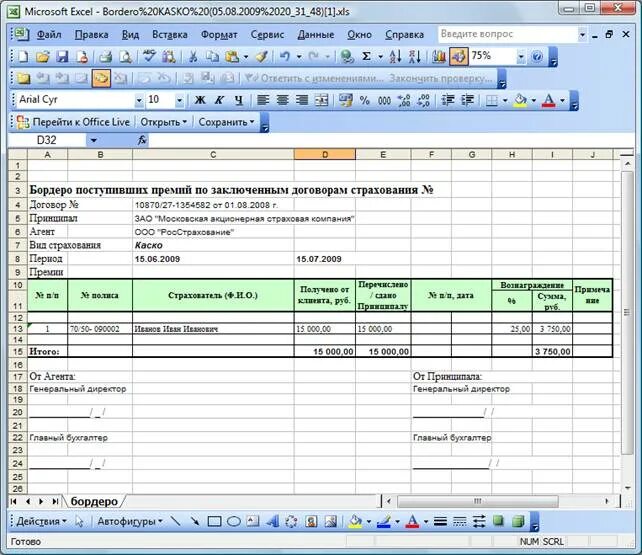Viewport: 642px width, 555px height.
Task: Click the fill color paint bucket in the Formatting toolbar
Action: [520, 100]
